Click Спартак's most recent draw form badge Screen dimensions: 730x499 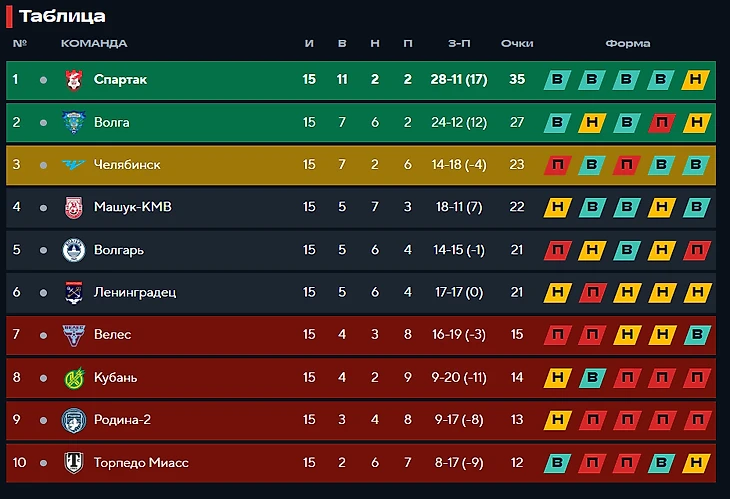coord(695,80)
